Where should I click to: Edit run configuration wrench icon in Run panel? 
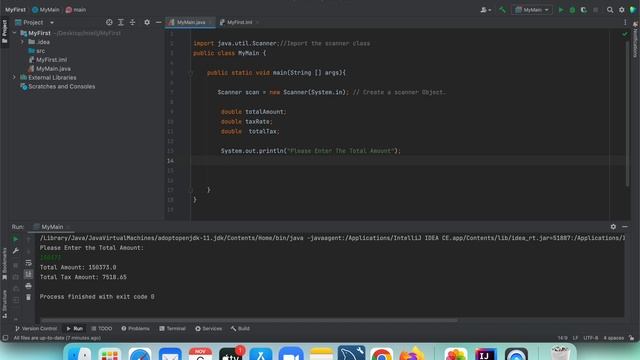coord(16,251)
